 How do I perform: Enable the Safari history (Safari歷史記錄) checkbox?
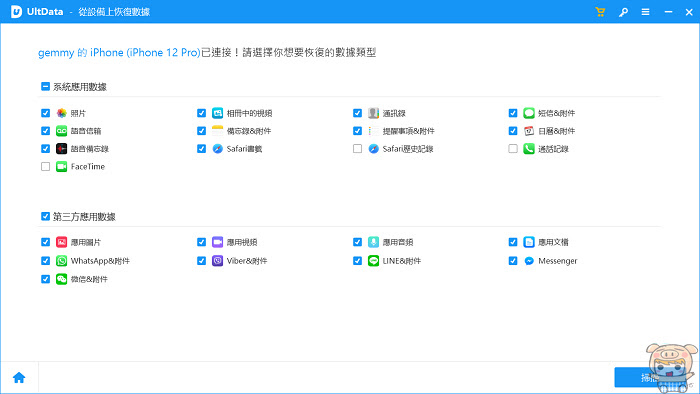(357, 149)
